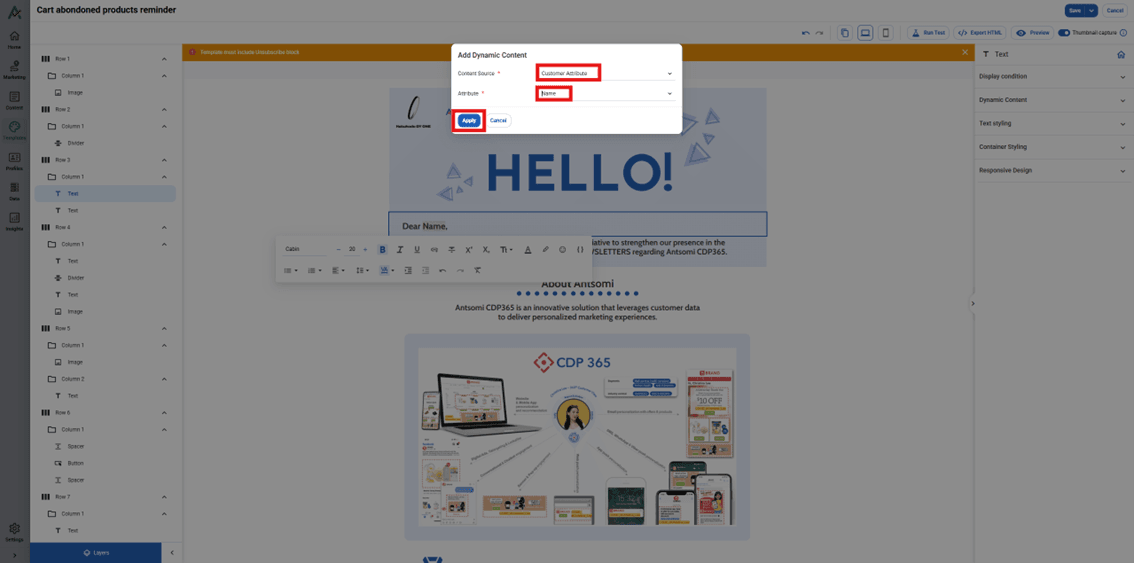Open Preview with the eye icon
This screenshot has height=563, width=1134.
coord(1033,33)
